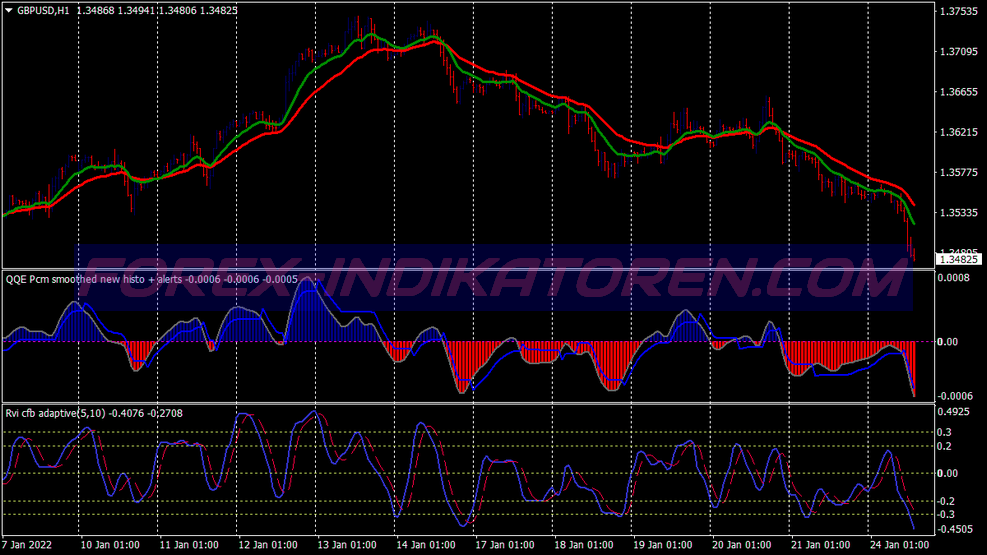Click the QQE 0.0008 scale value
The width and height of the screenshot is (987, 555).
pyautogui.click(x=953, y=278)
